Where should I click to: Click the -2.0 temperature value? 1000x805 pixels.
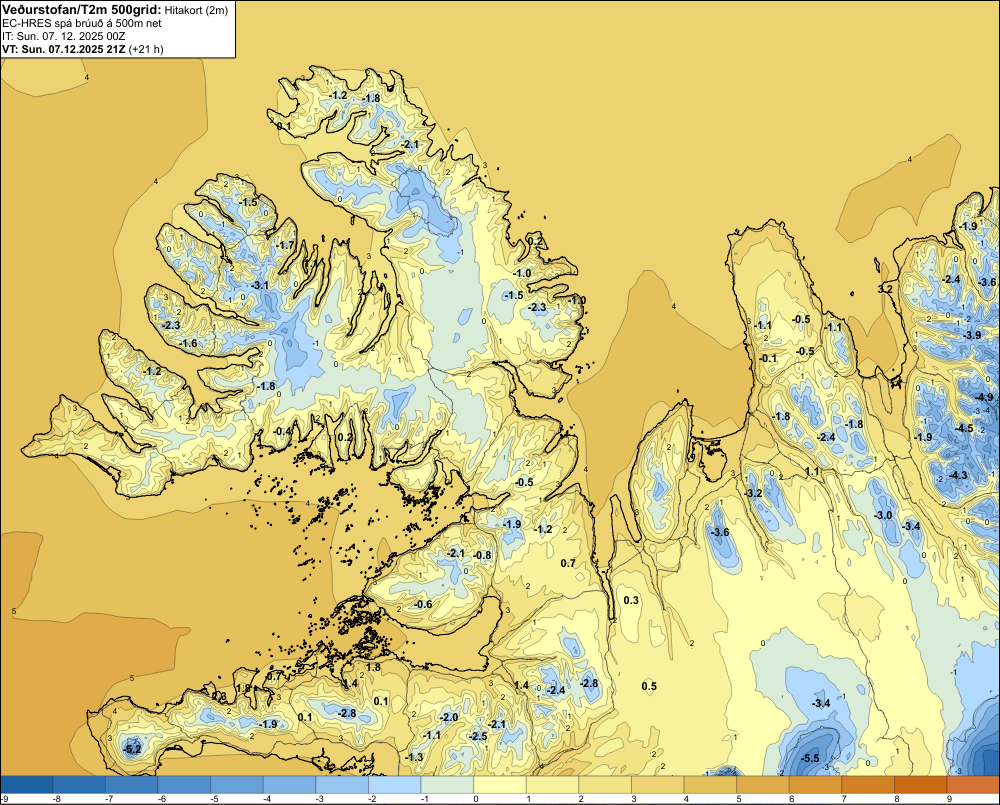(x=449, y=718)
